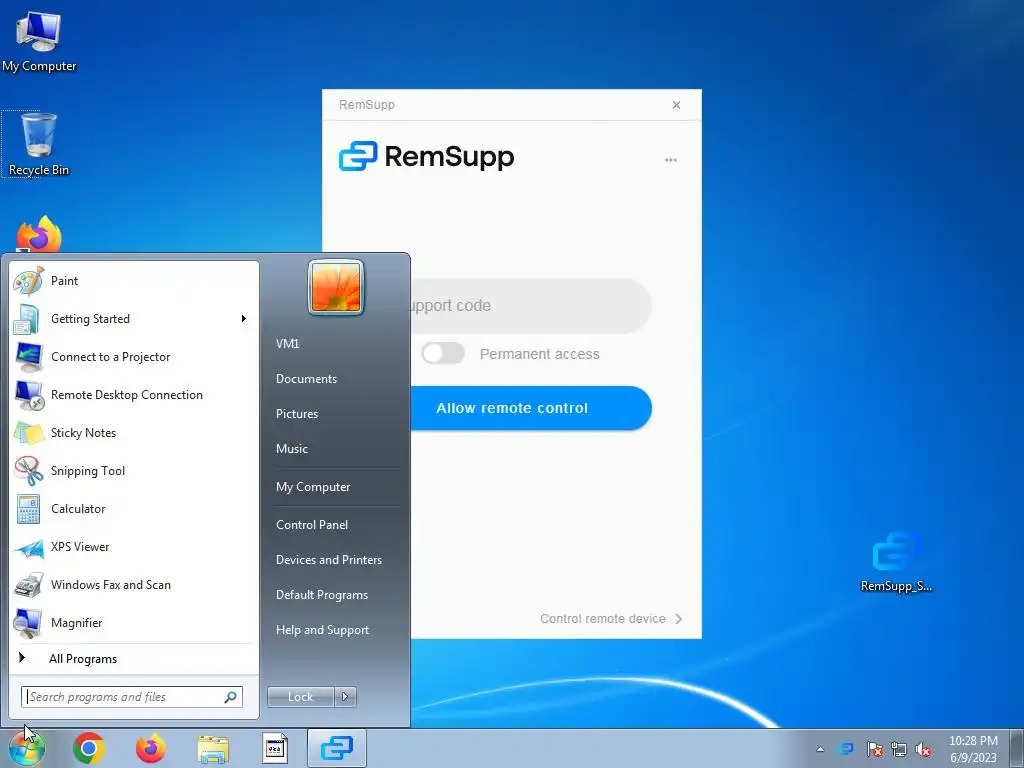Select RemSupp_S... desktop icon
The image size is (1024, 768).
[x=897, y=562]
